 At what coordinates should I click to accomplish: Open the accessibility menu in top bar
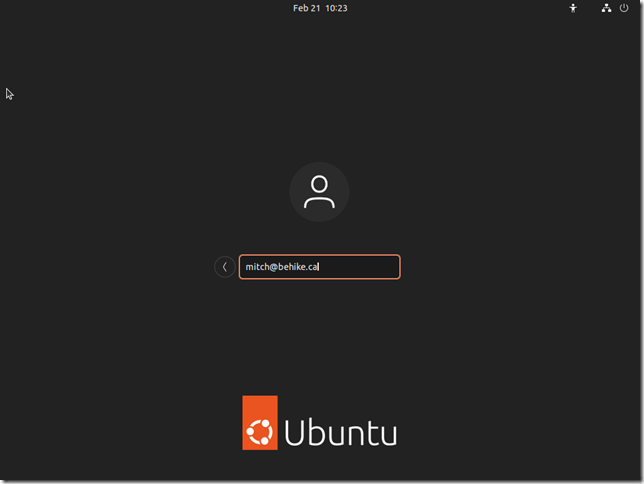(x=573, y=8)
